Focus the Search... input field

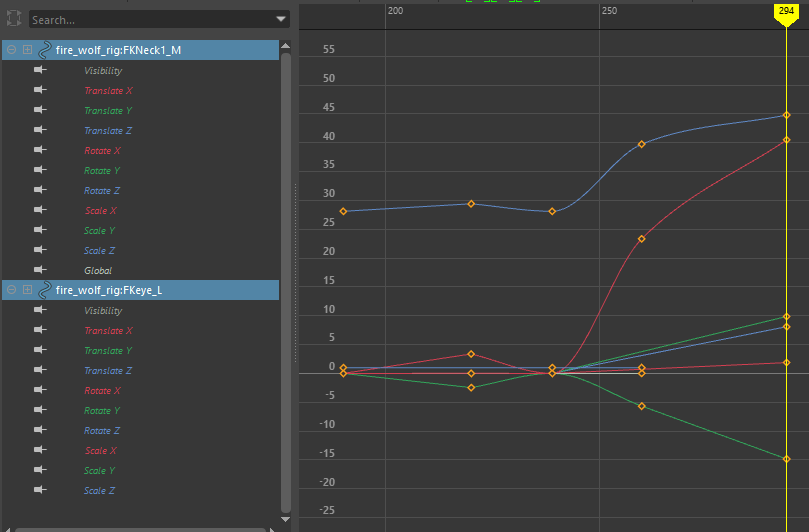tap(152, 20)
